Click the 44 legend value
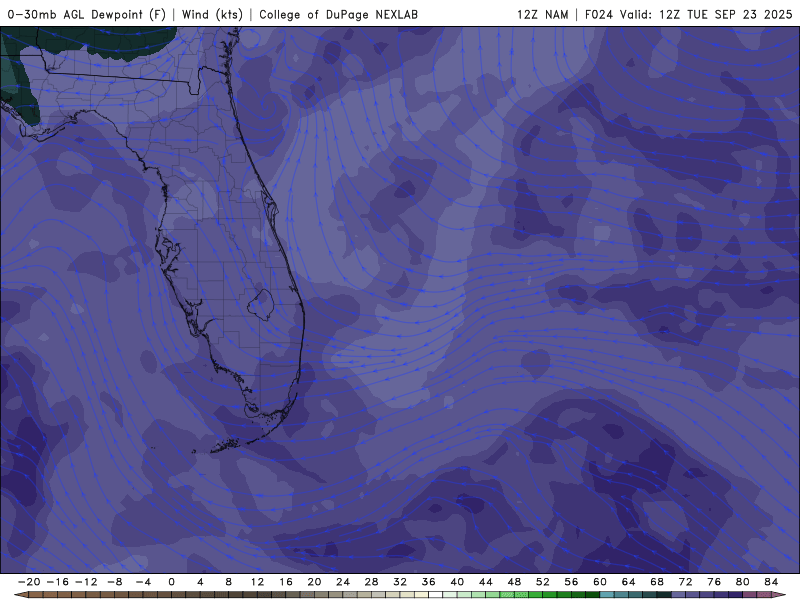This screenshot has height=600, width=800. click(486, 582)
